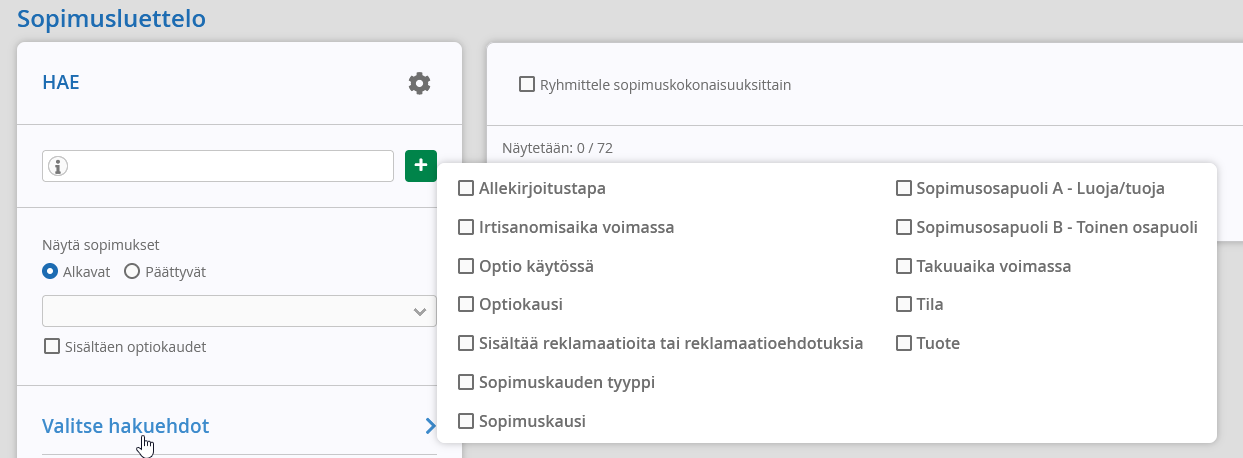
Task: Click the green plus add-filter button
Action: click(421, 166)
